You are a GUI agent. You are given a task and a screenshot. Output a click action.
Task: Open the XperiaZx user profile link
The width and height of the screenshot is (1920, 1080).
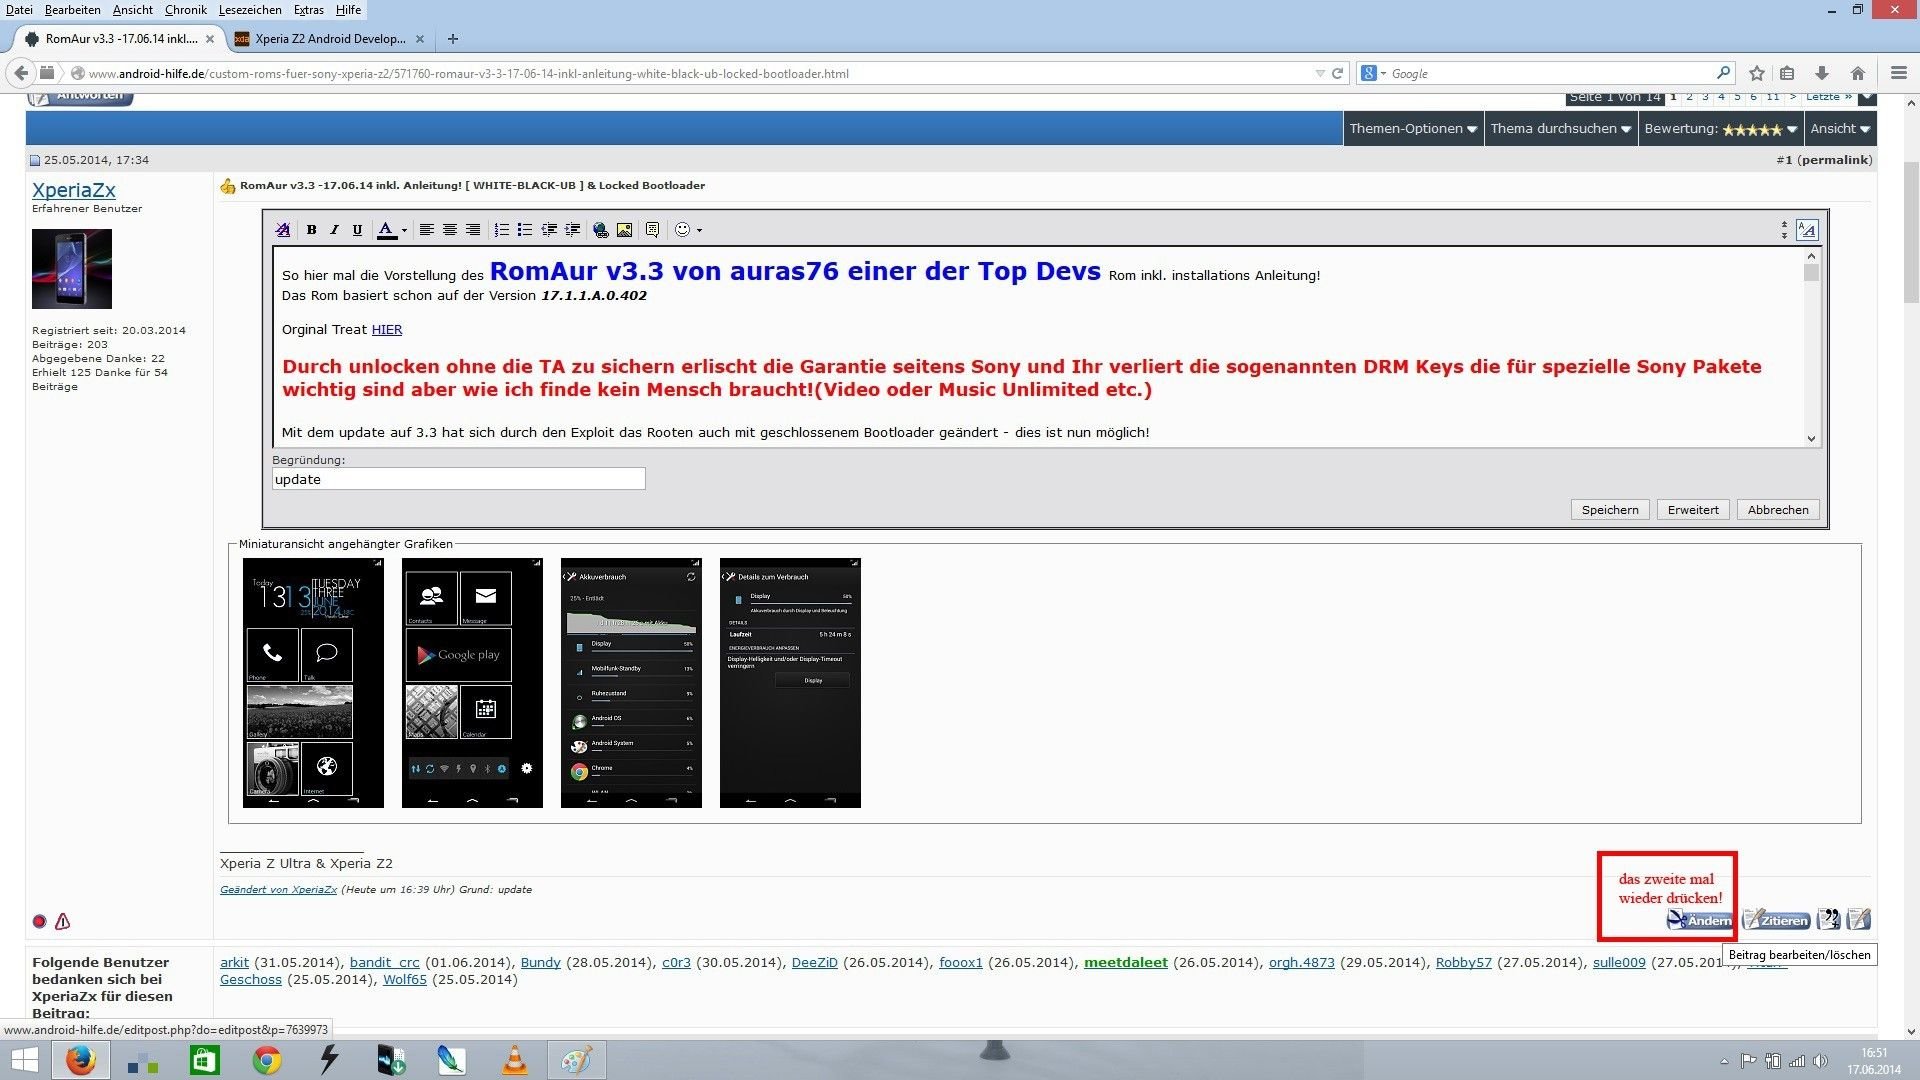pyautogui.click(x=74, y=190)
